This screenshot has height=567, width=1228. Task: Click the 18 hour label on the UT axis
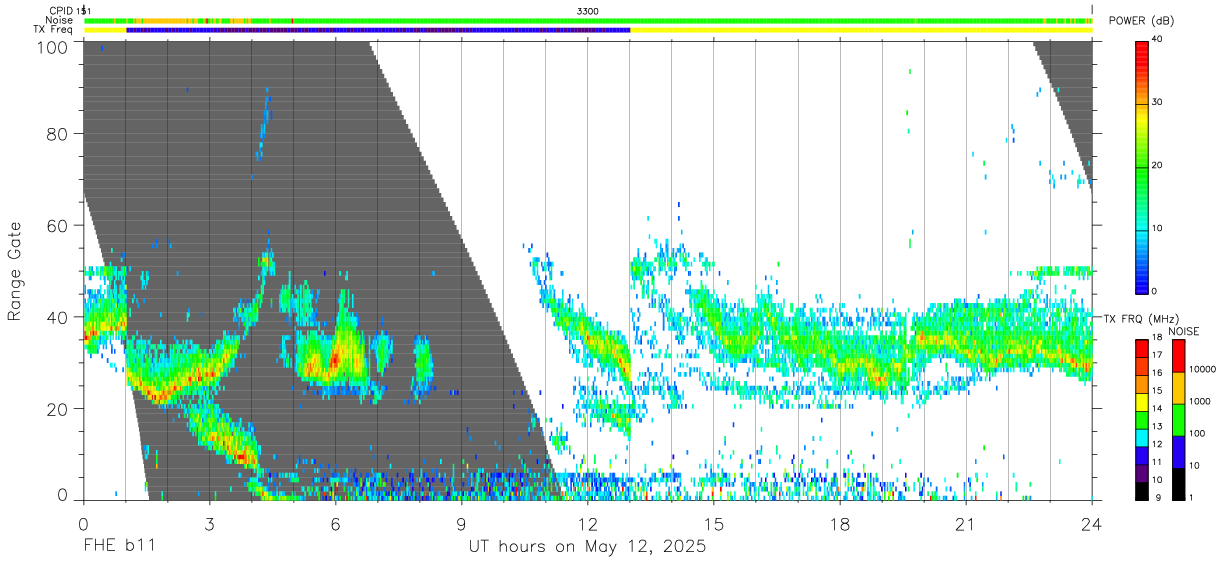click(840, 523)
